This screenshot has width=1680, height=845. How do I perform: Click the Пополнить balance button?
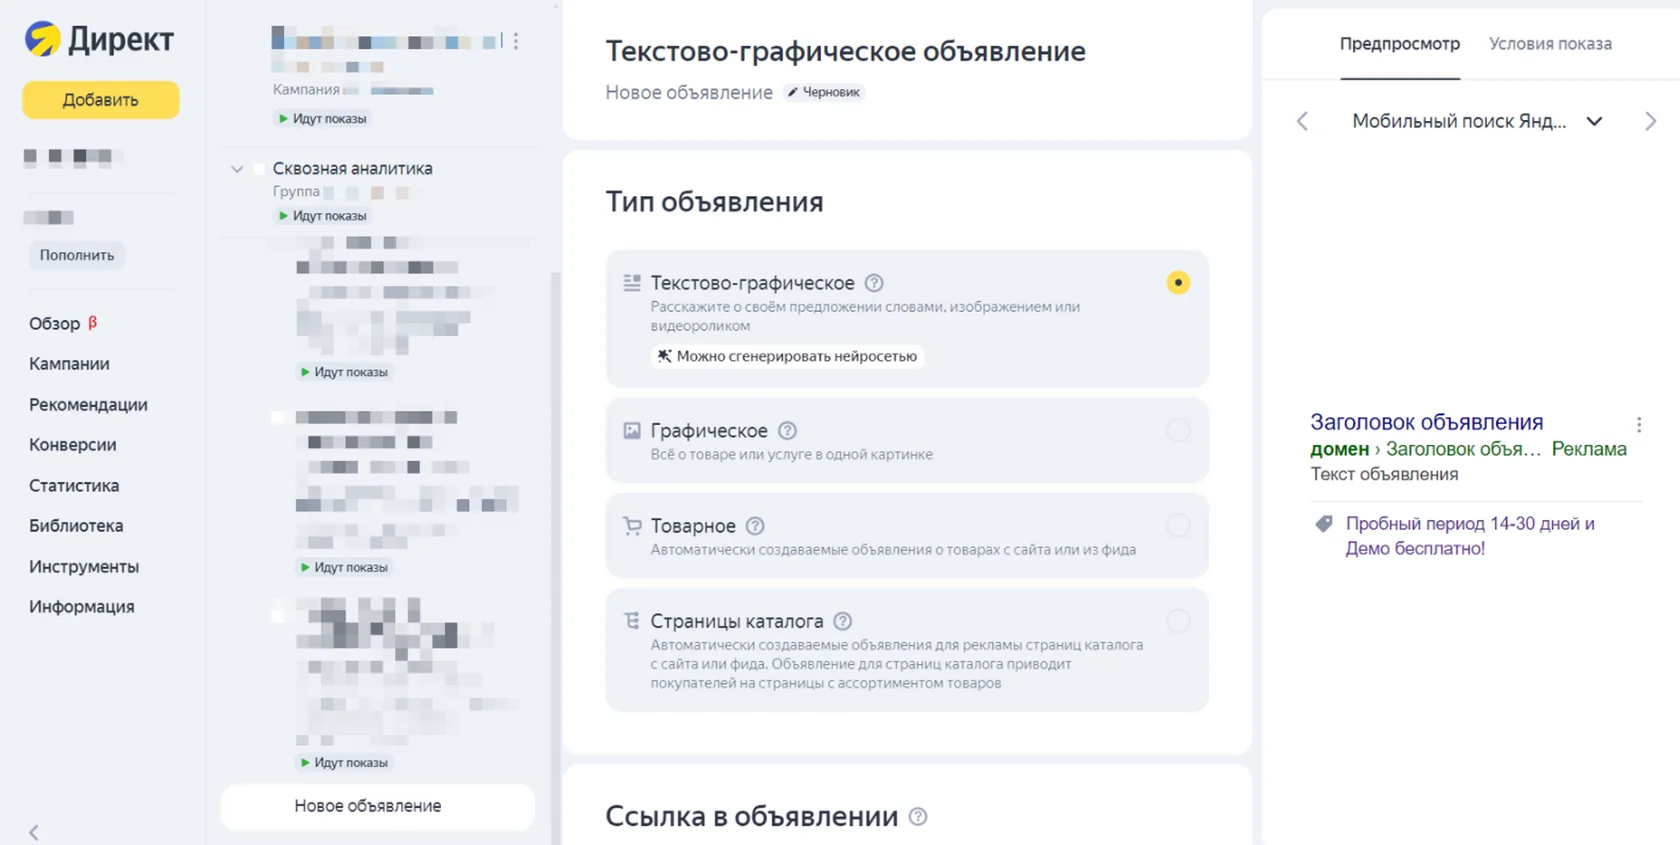pyautogui.click(x=77, y=255)
